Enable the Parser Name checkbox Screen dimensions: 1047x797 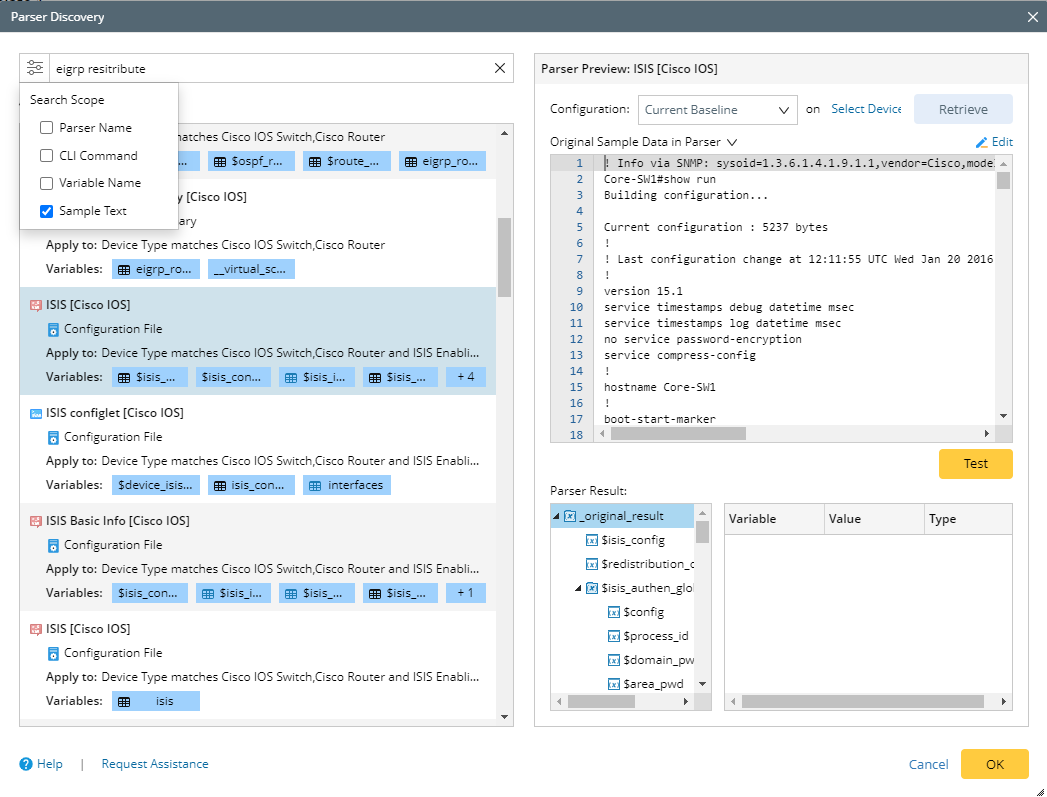[47, 128]
